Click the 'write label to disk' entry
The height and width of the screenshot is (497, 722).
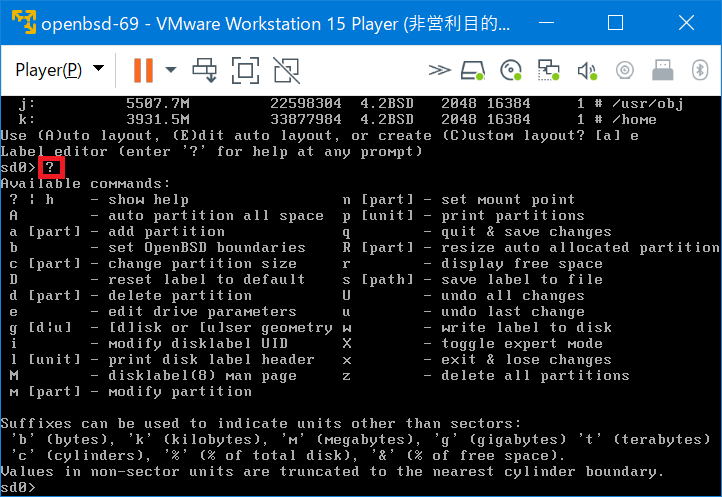click(x=526, y=327)
